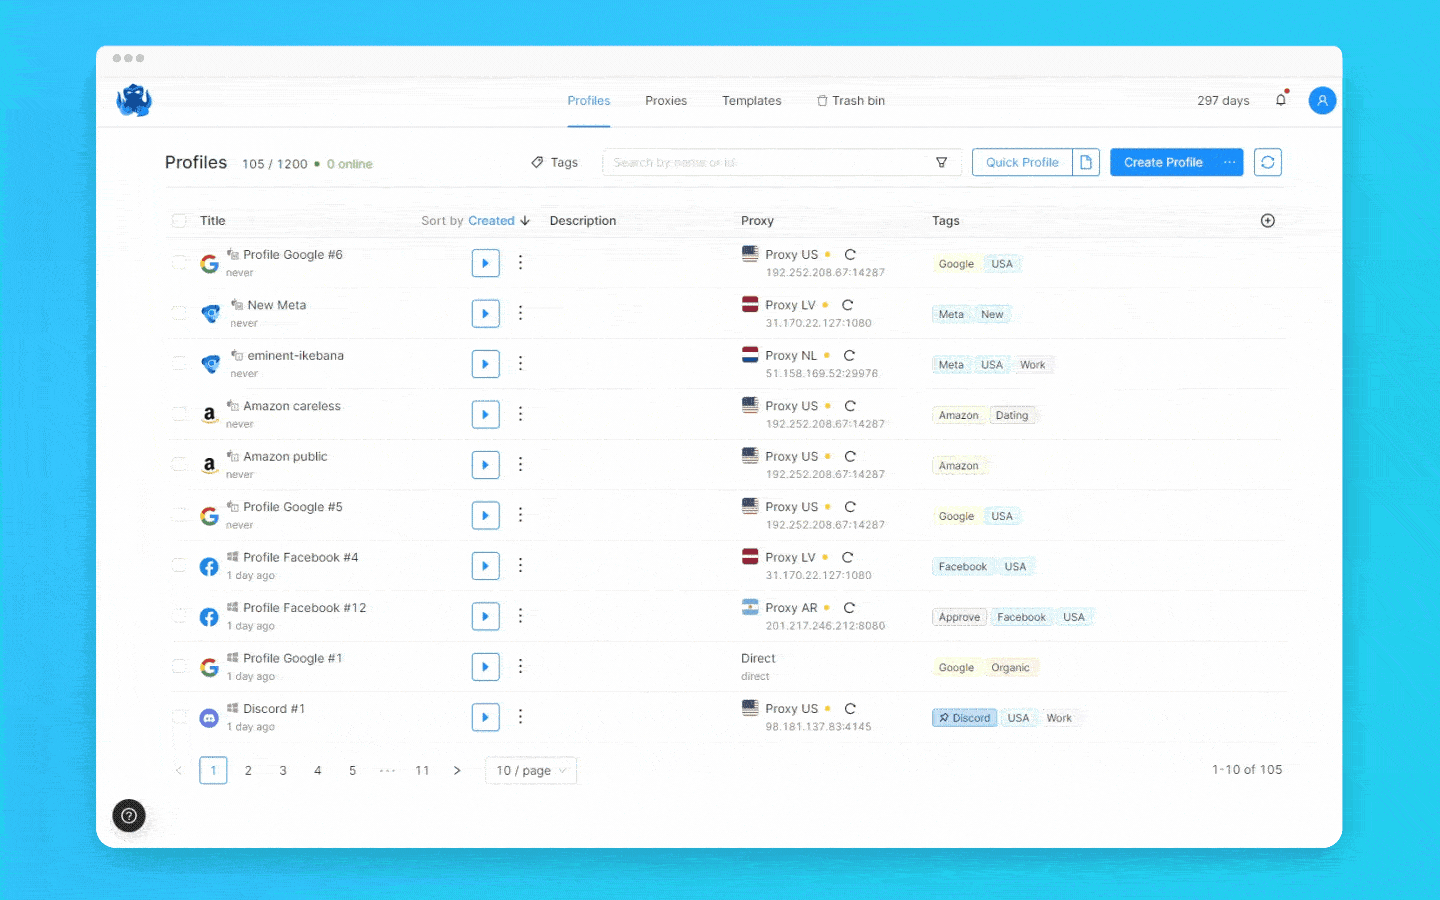Refresh the proxy for Amazon careless
1440x900 pixels.
pos(849,404)
